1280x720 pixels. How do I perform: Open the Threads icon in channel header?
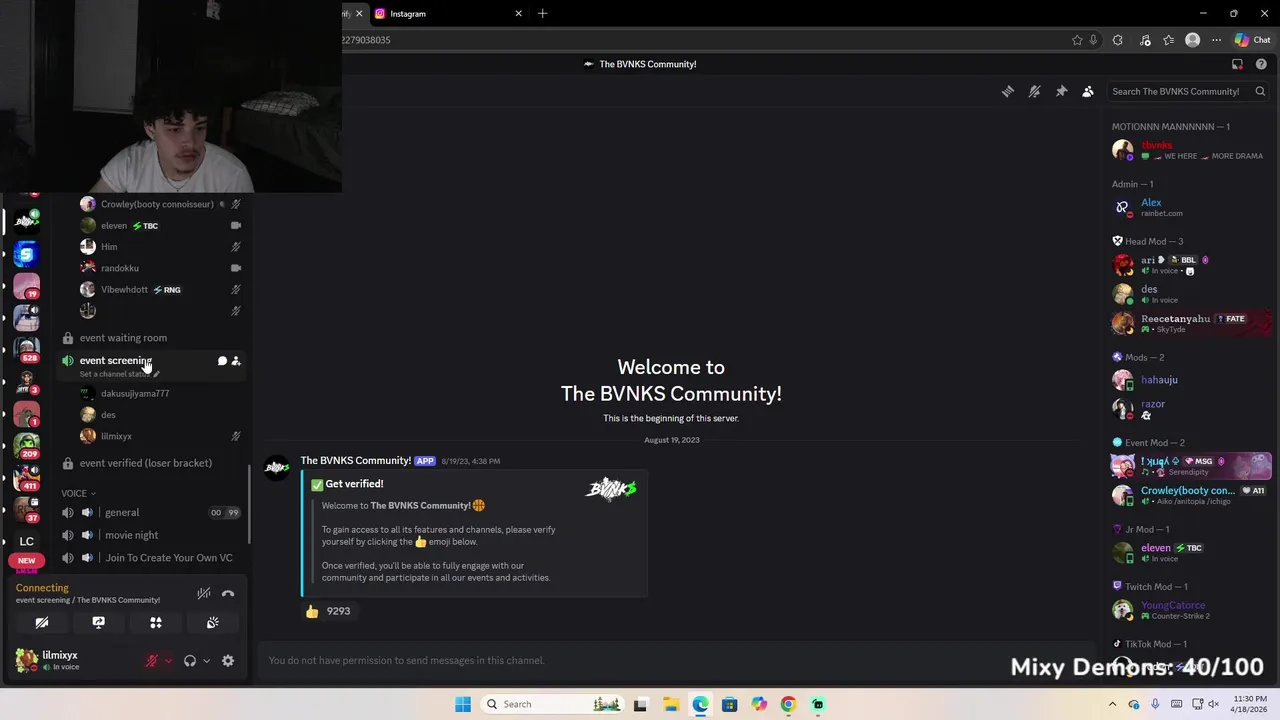pos(1008,91)
